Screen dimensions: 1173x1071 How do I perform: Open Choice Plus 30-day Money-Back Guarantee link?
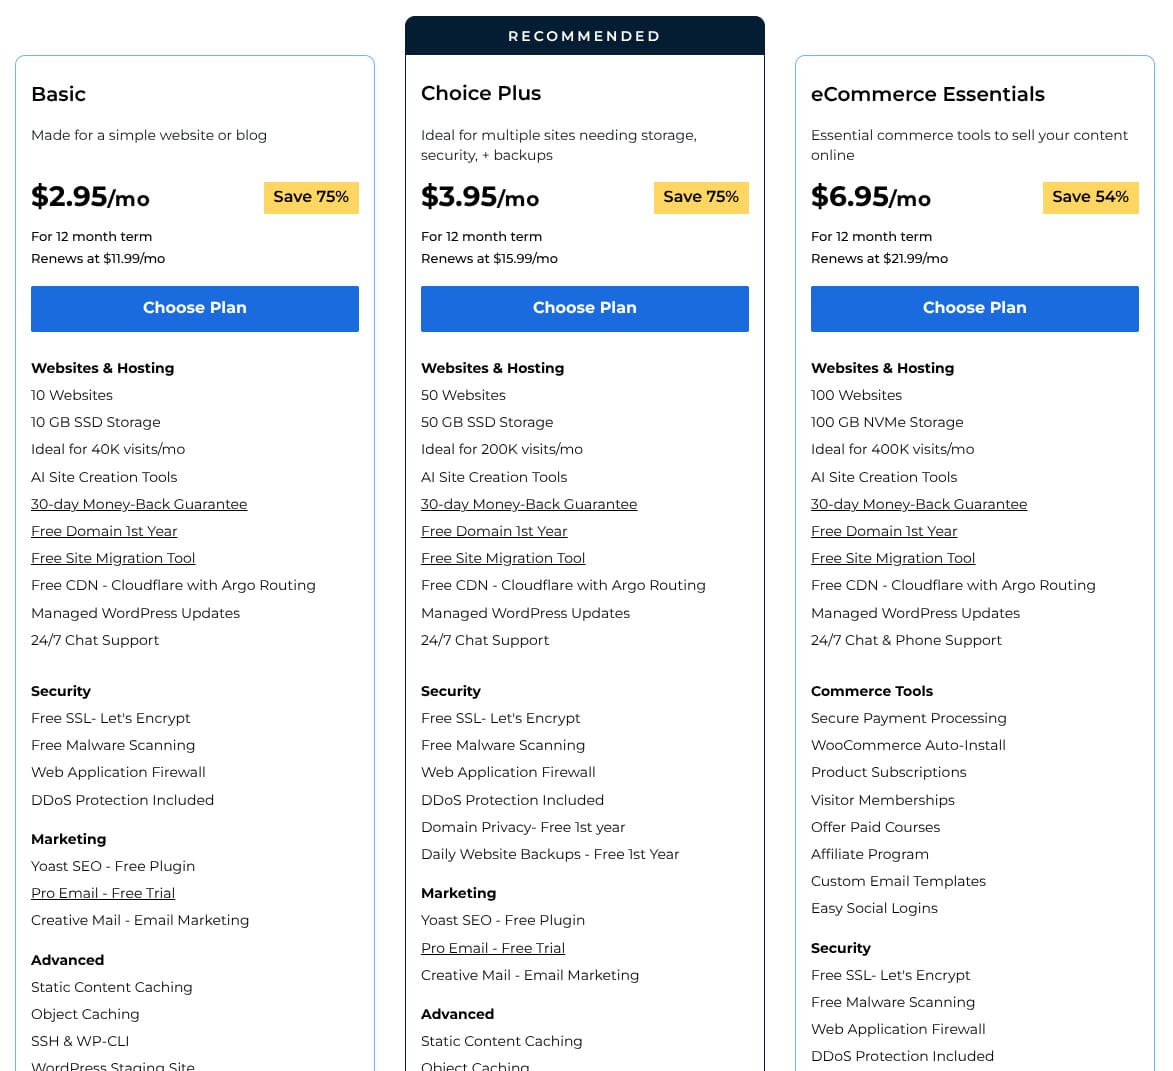coord(529,504)
